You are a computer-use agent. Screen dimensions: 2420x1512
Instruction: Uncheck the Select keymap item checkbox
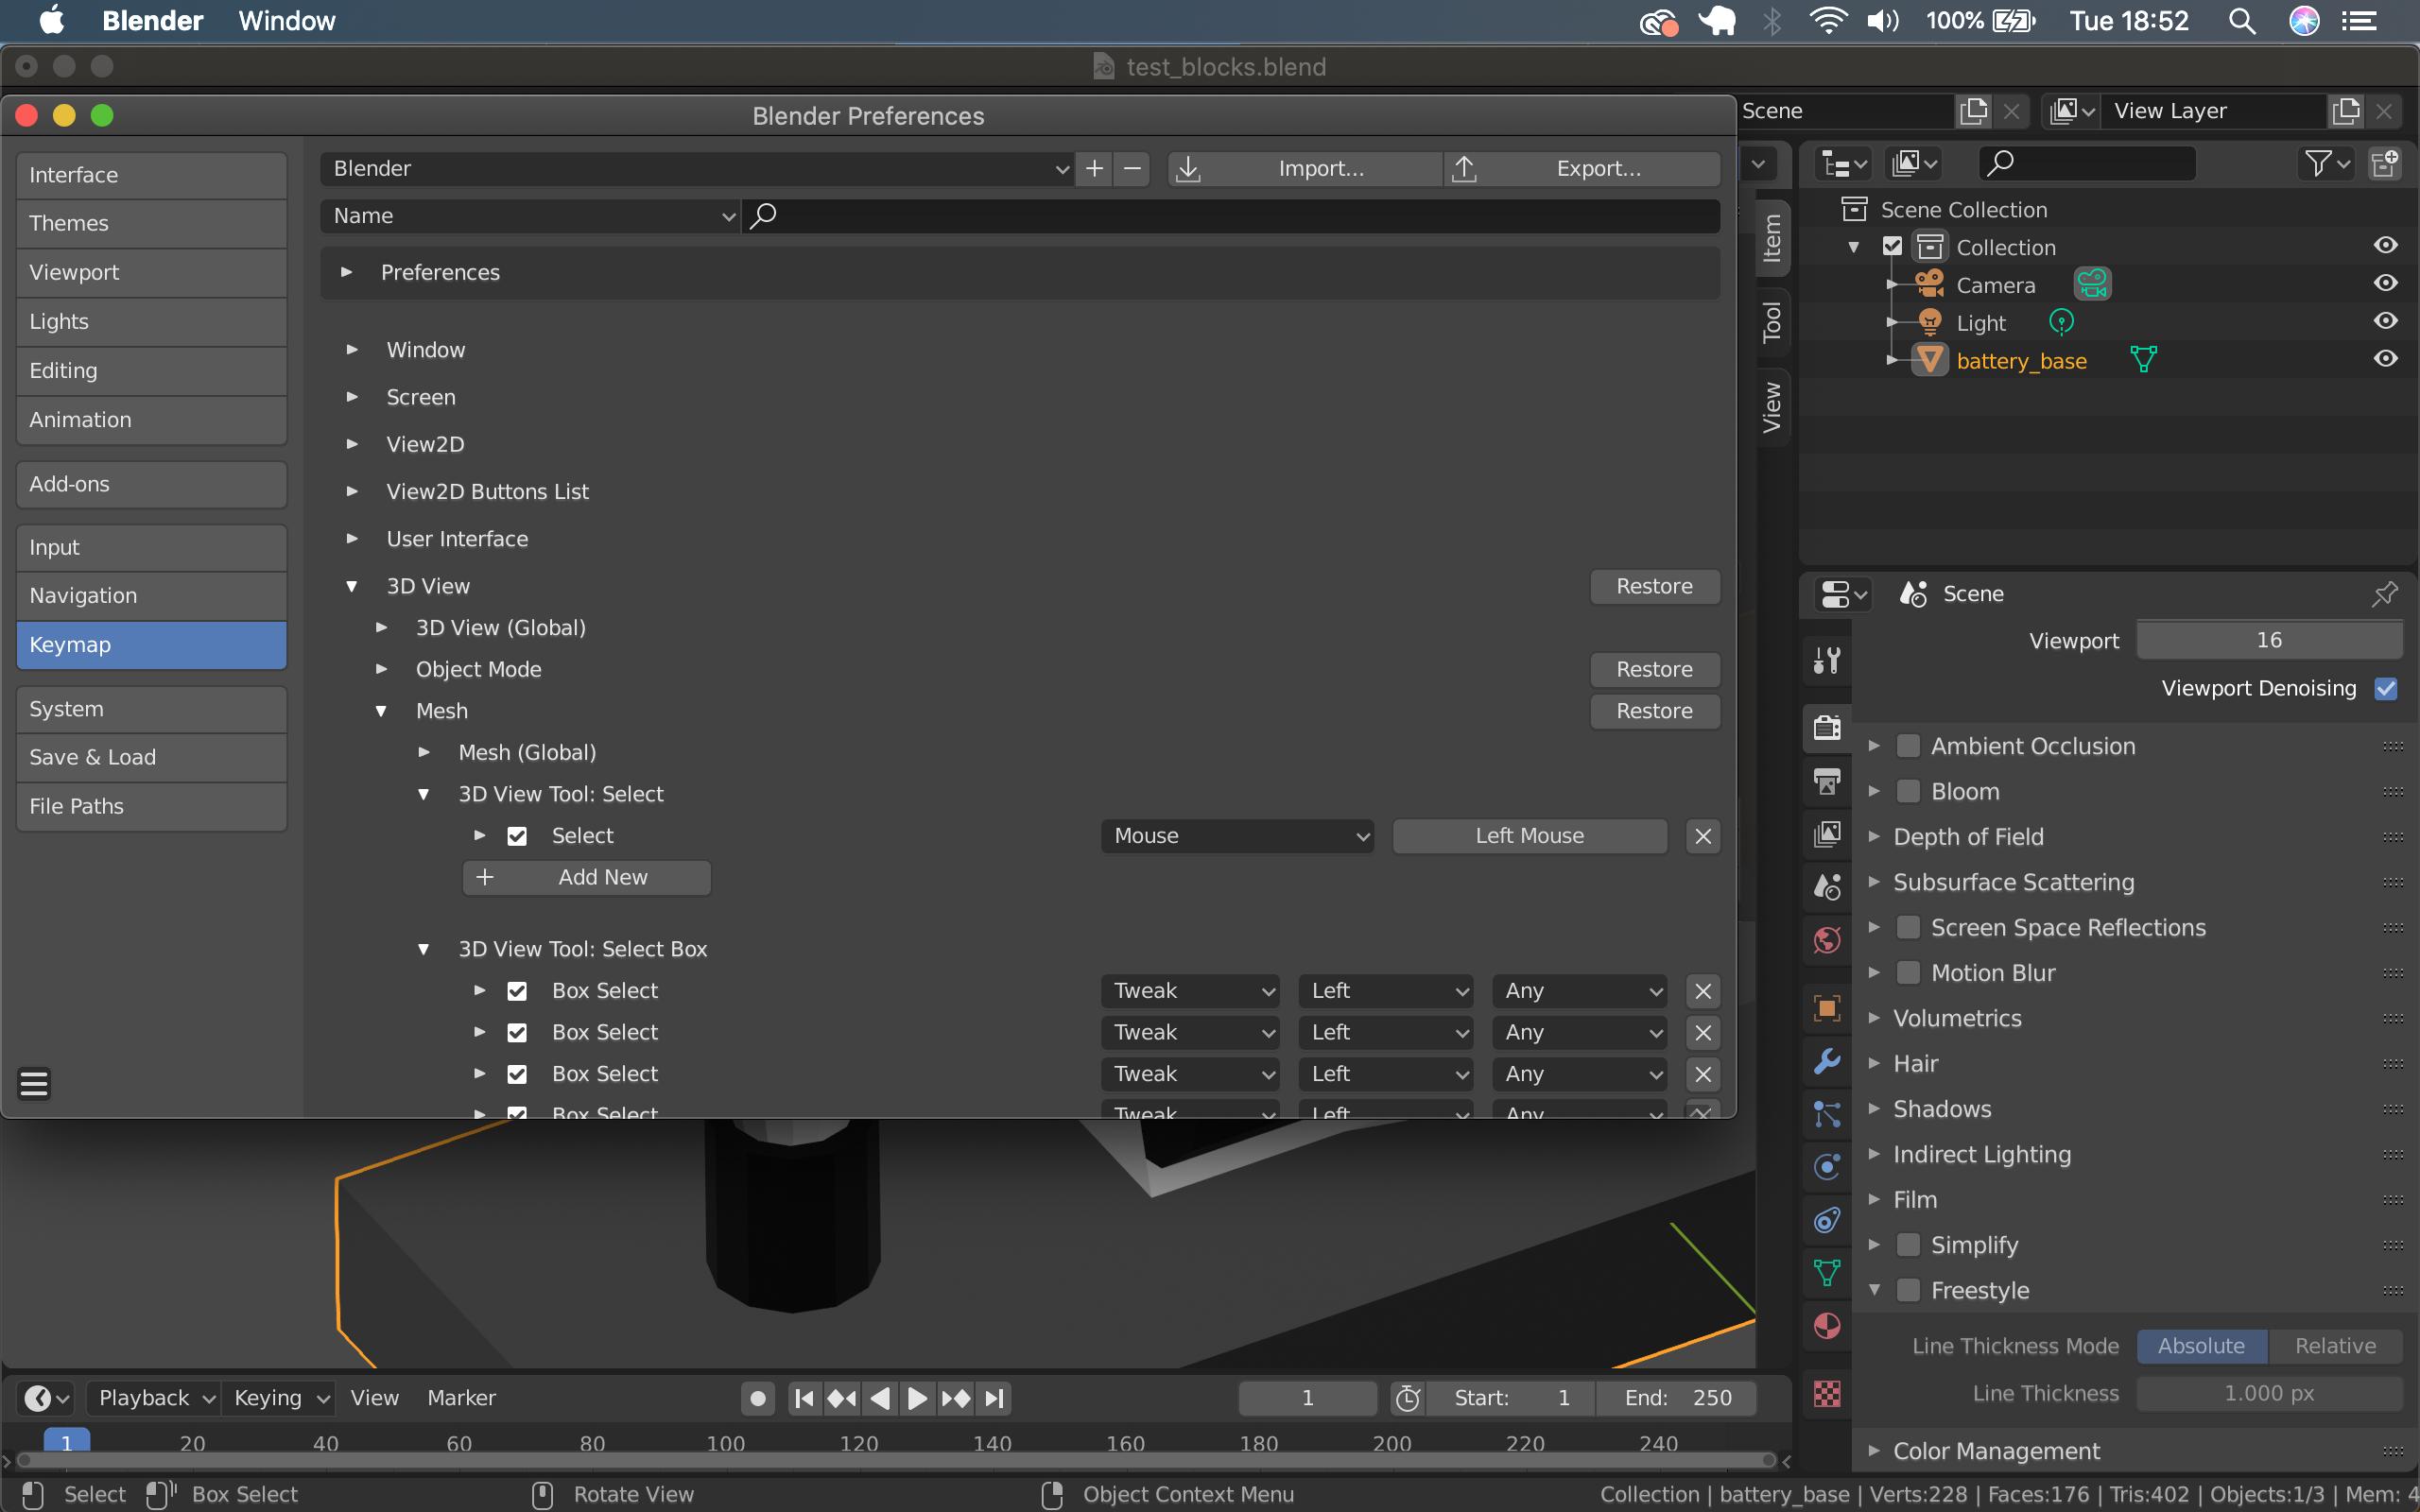tap(517, 836)
